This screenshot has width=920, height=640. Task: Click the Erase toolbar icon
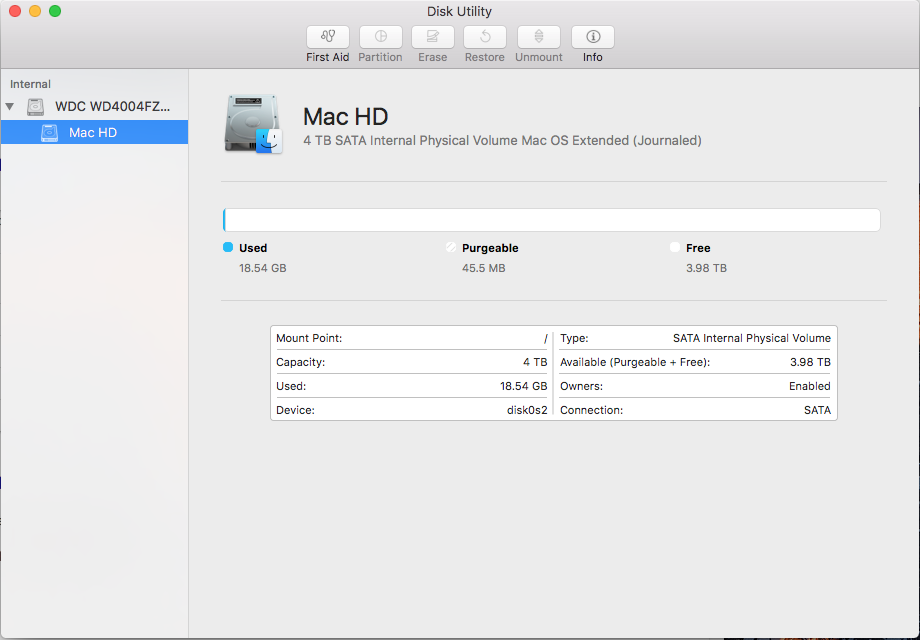432,37
